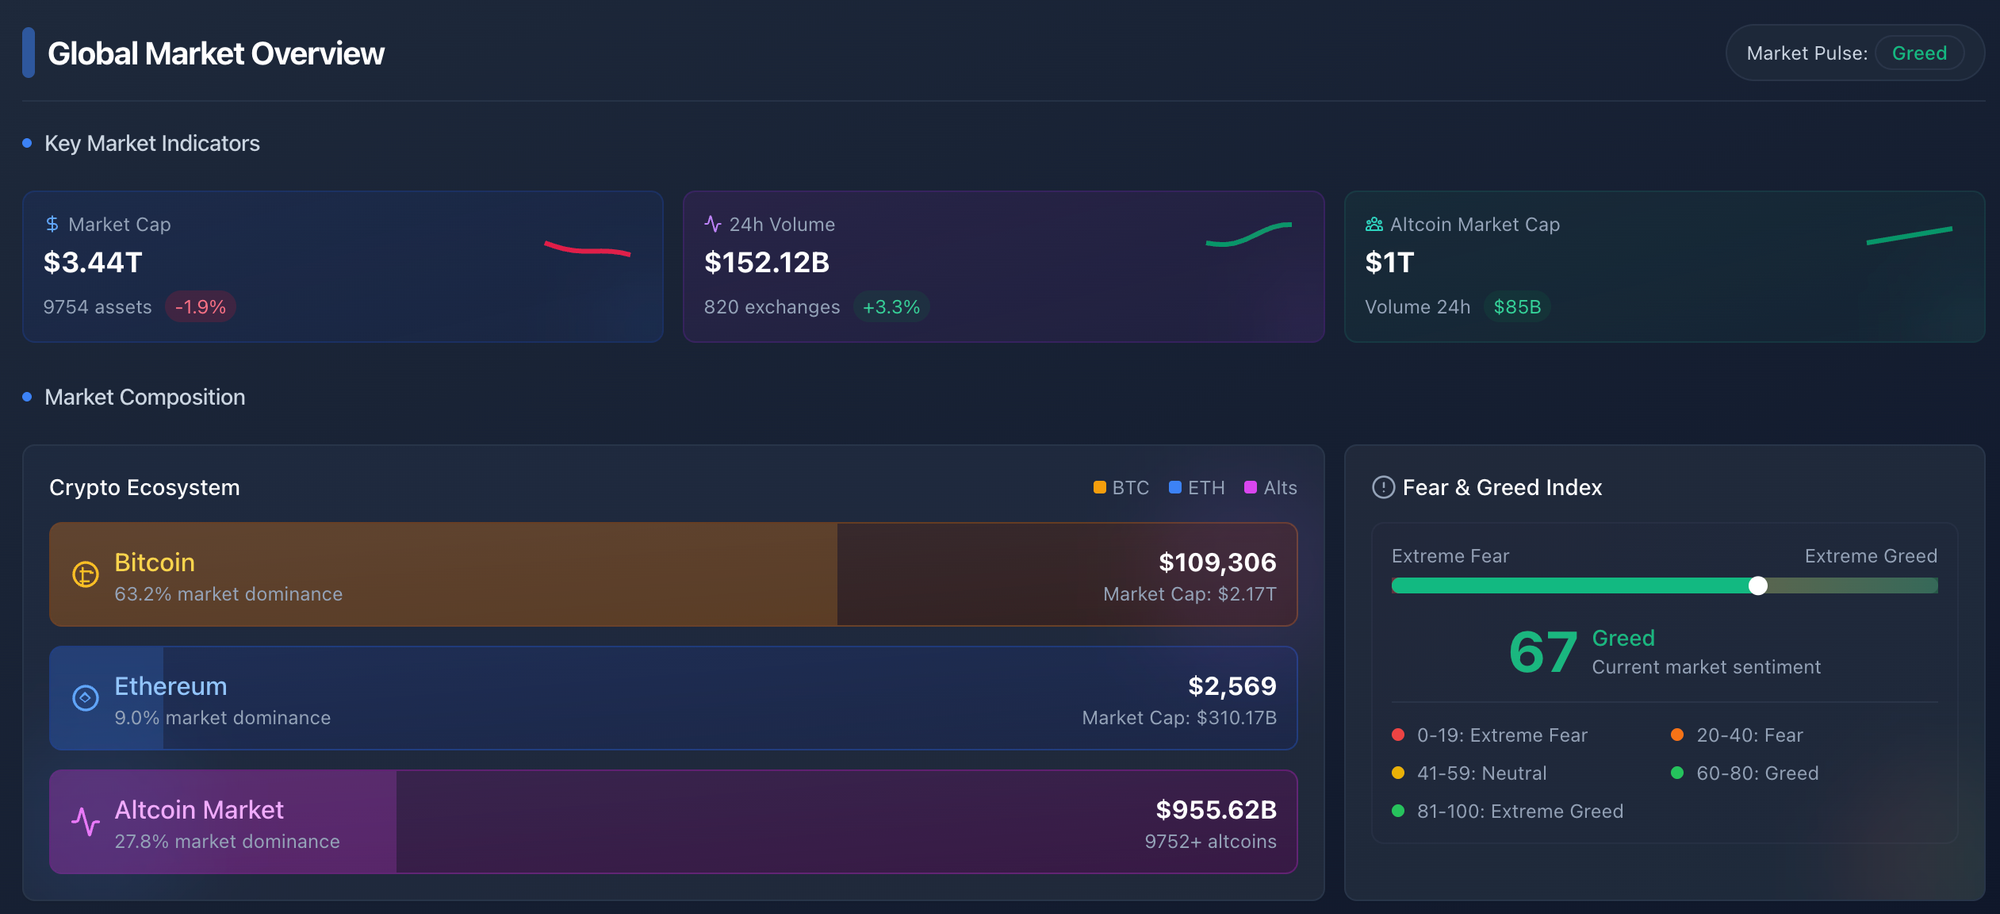The height and width of the screenshot is (914, 2000).
Task: Click the 20-40: Fear legend text
Action: tap(1750, 735)
